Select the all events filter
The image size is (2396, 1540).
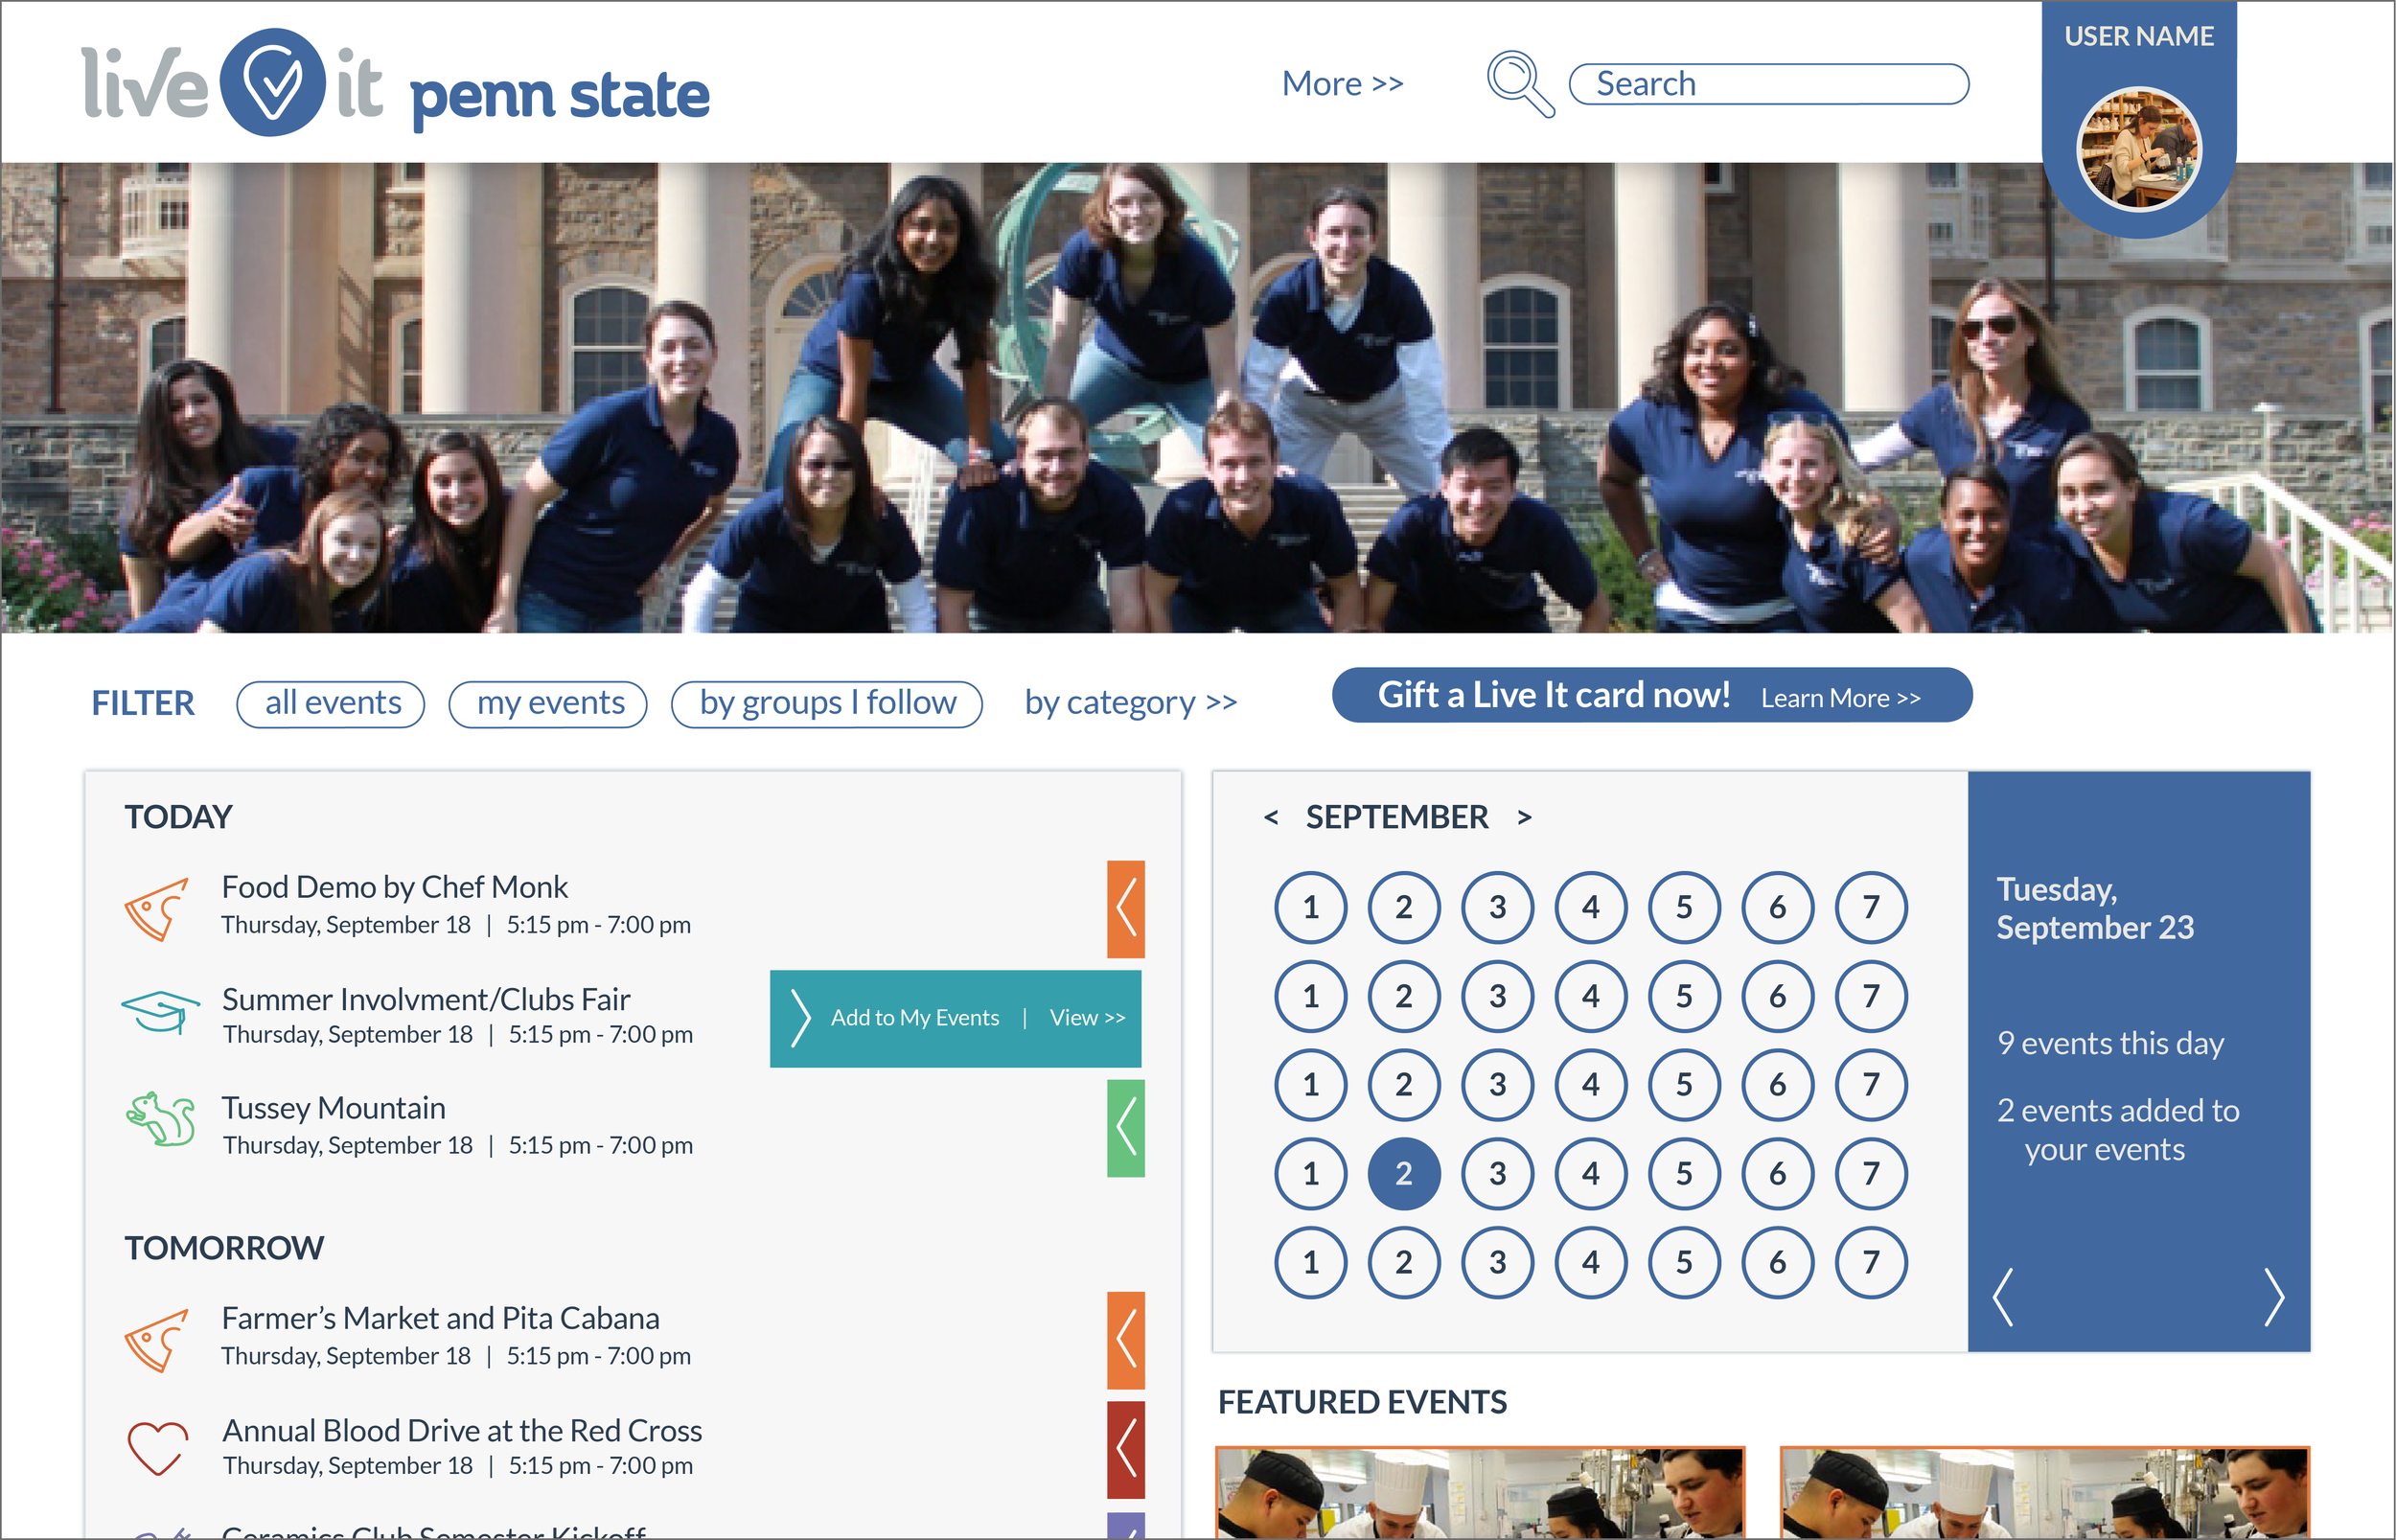click(331, 704)
